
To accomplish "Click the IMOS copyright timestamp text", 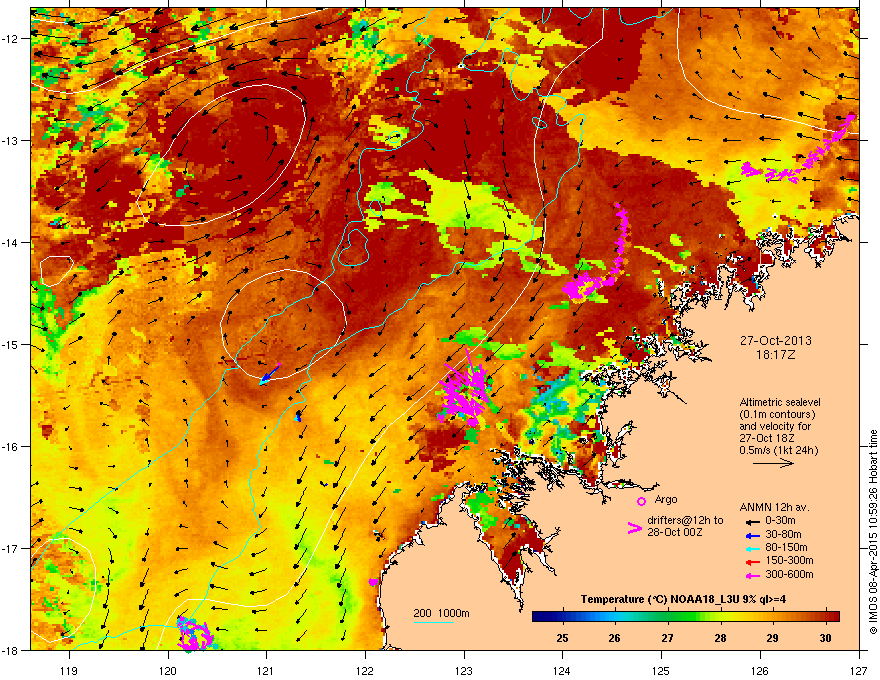I will (873, 532).
